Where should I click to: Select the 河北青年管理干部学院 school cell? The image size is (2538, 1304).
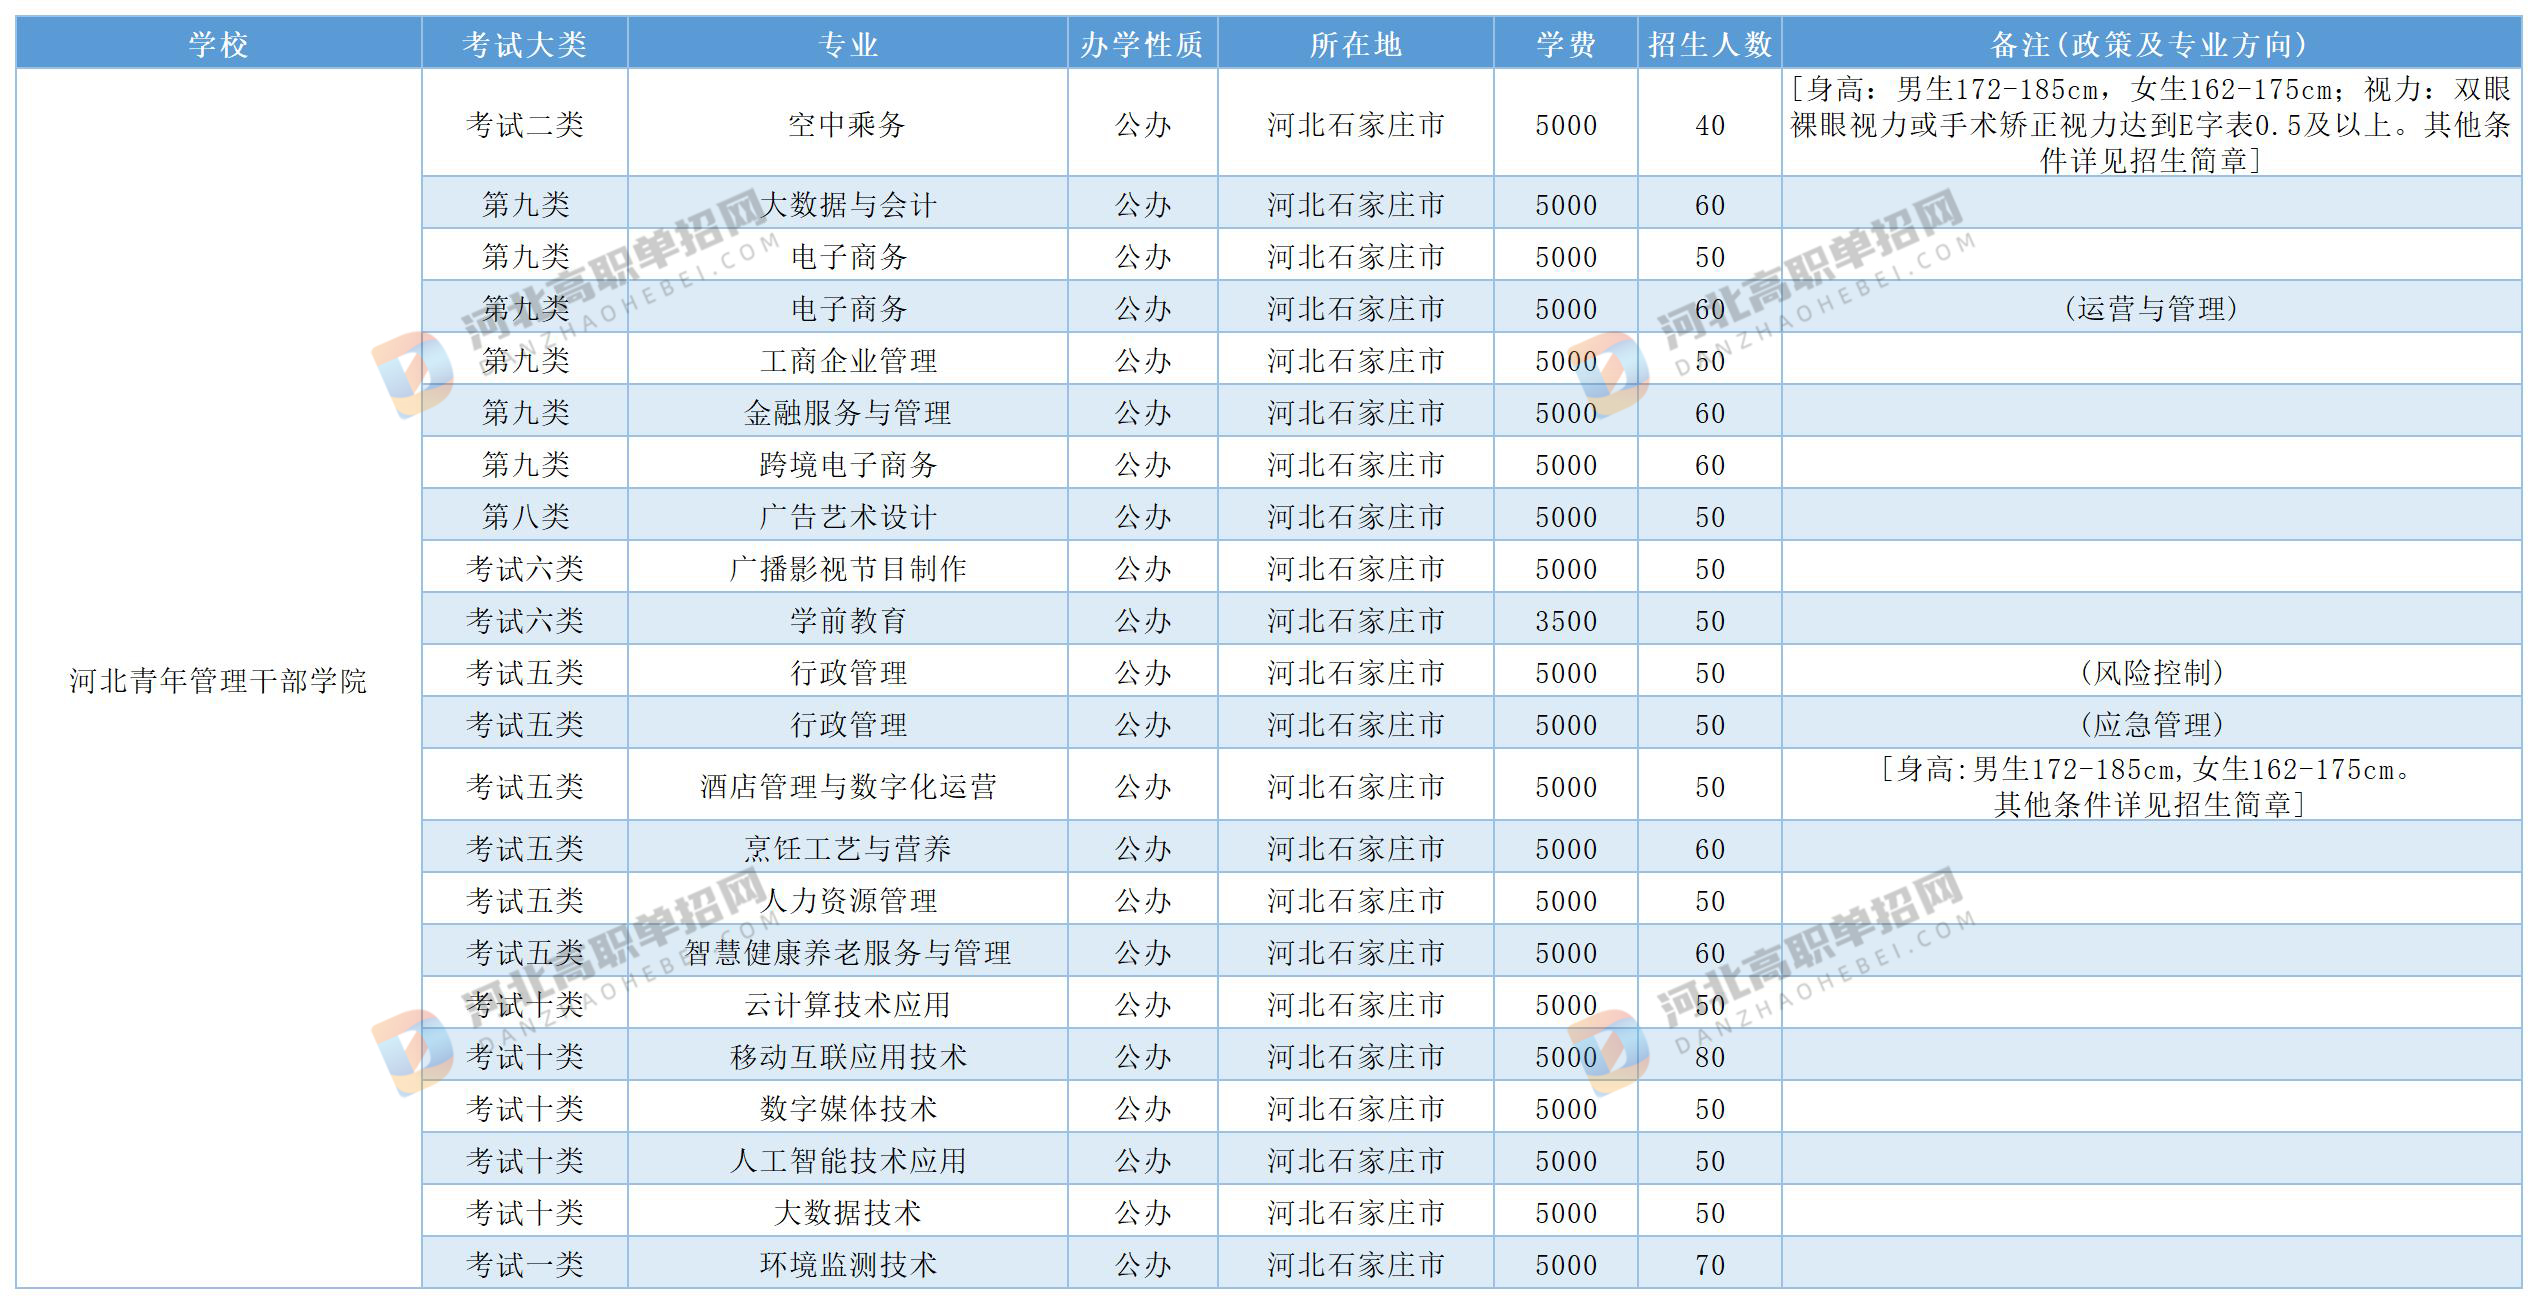[x=218, y=680]
